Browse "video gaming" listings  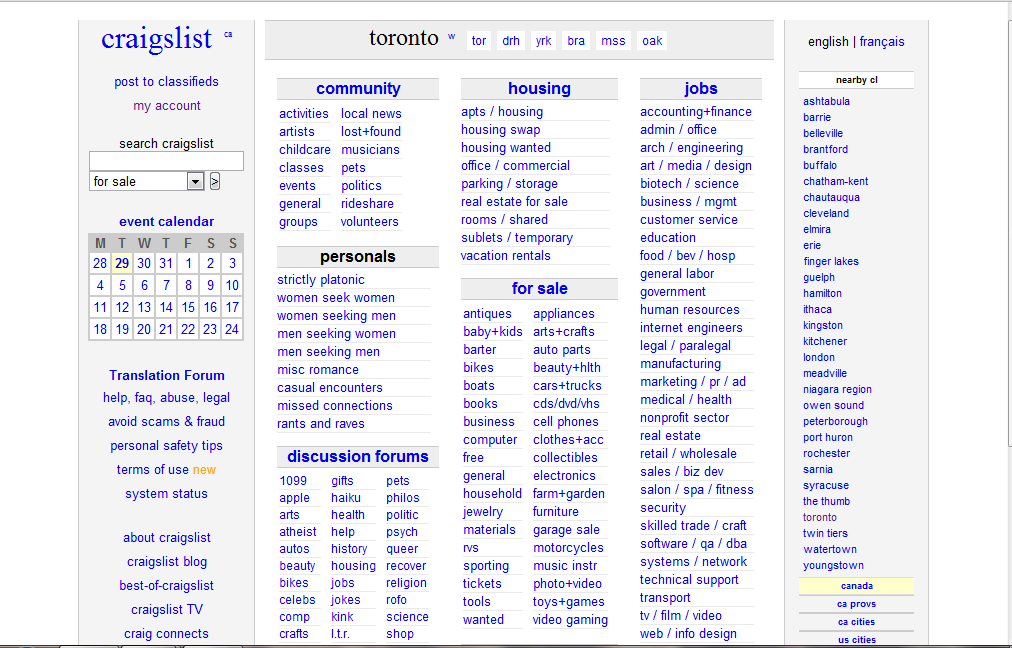click(571, 620)
